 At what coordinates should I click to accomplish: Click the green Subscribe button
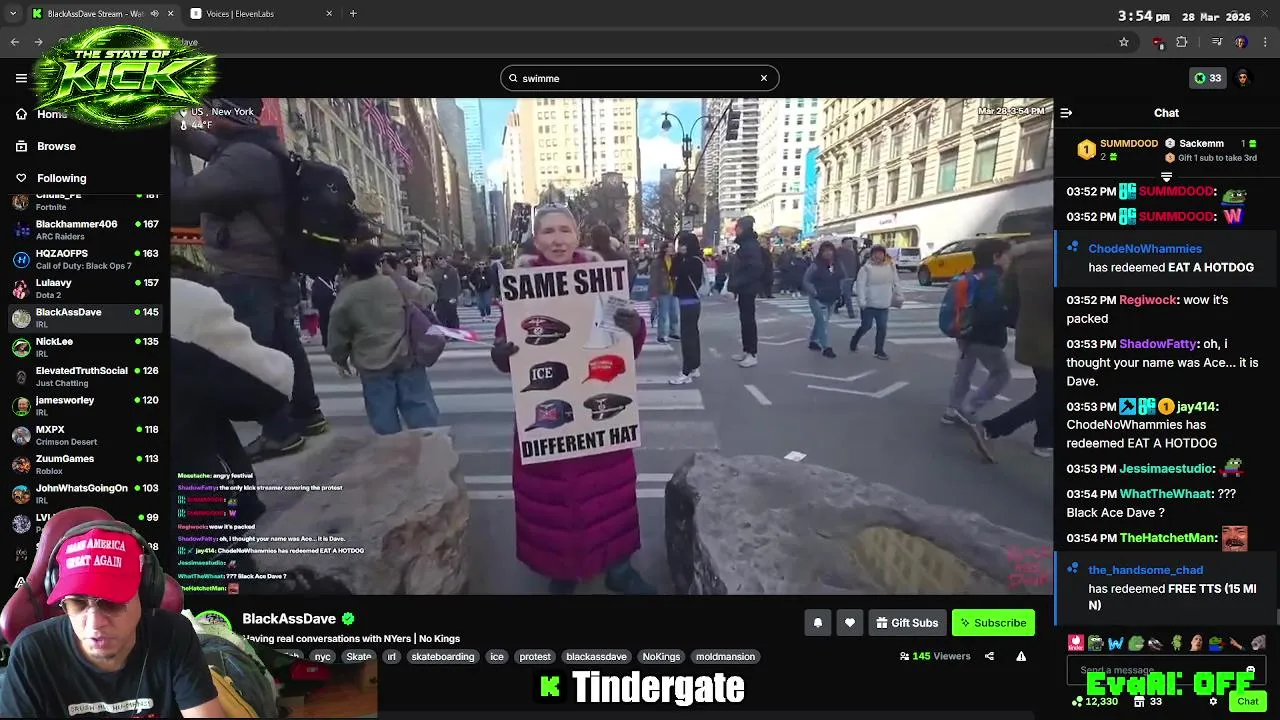pos(993,623)
